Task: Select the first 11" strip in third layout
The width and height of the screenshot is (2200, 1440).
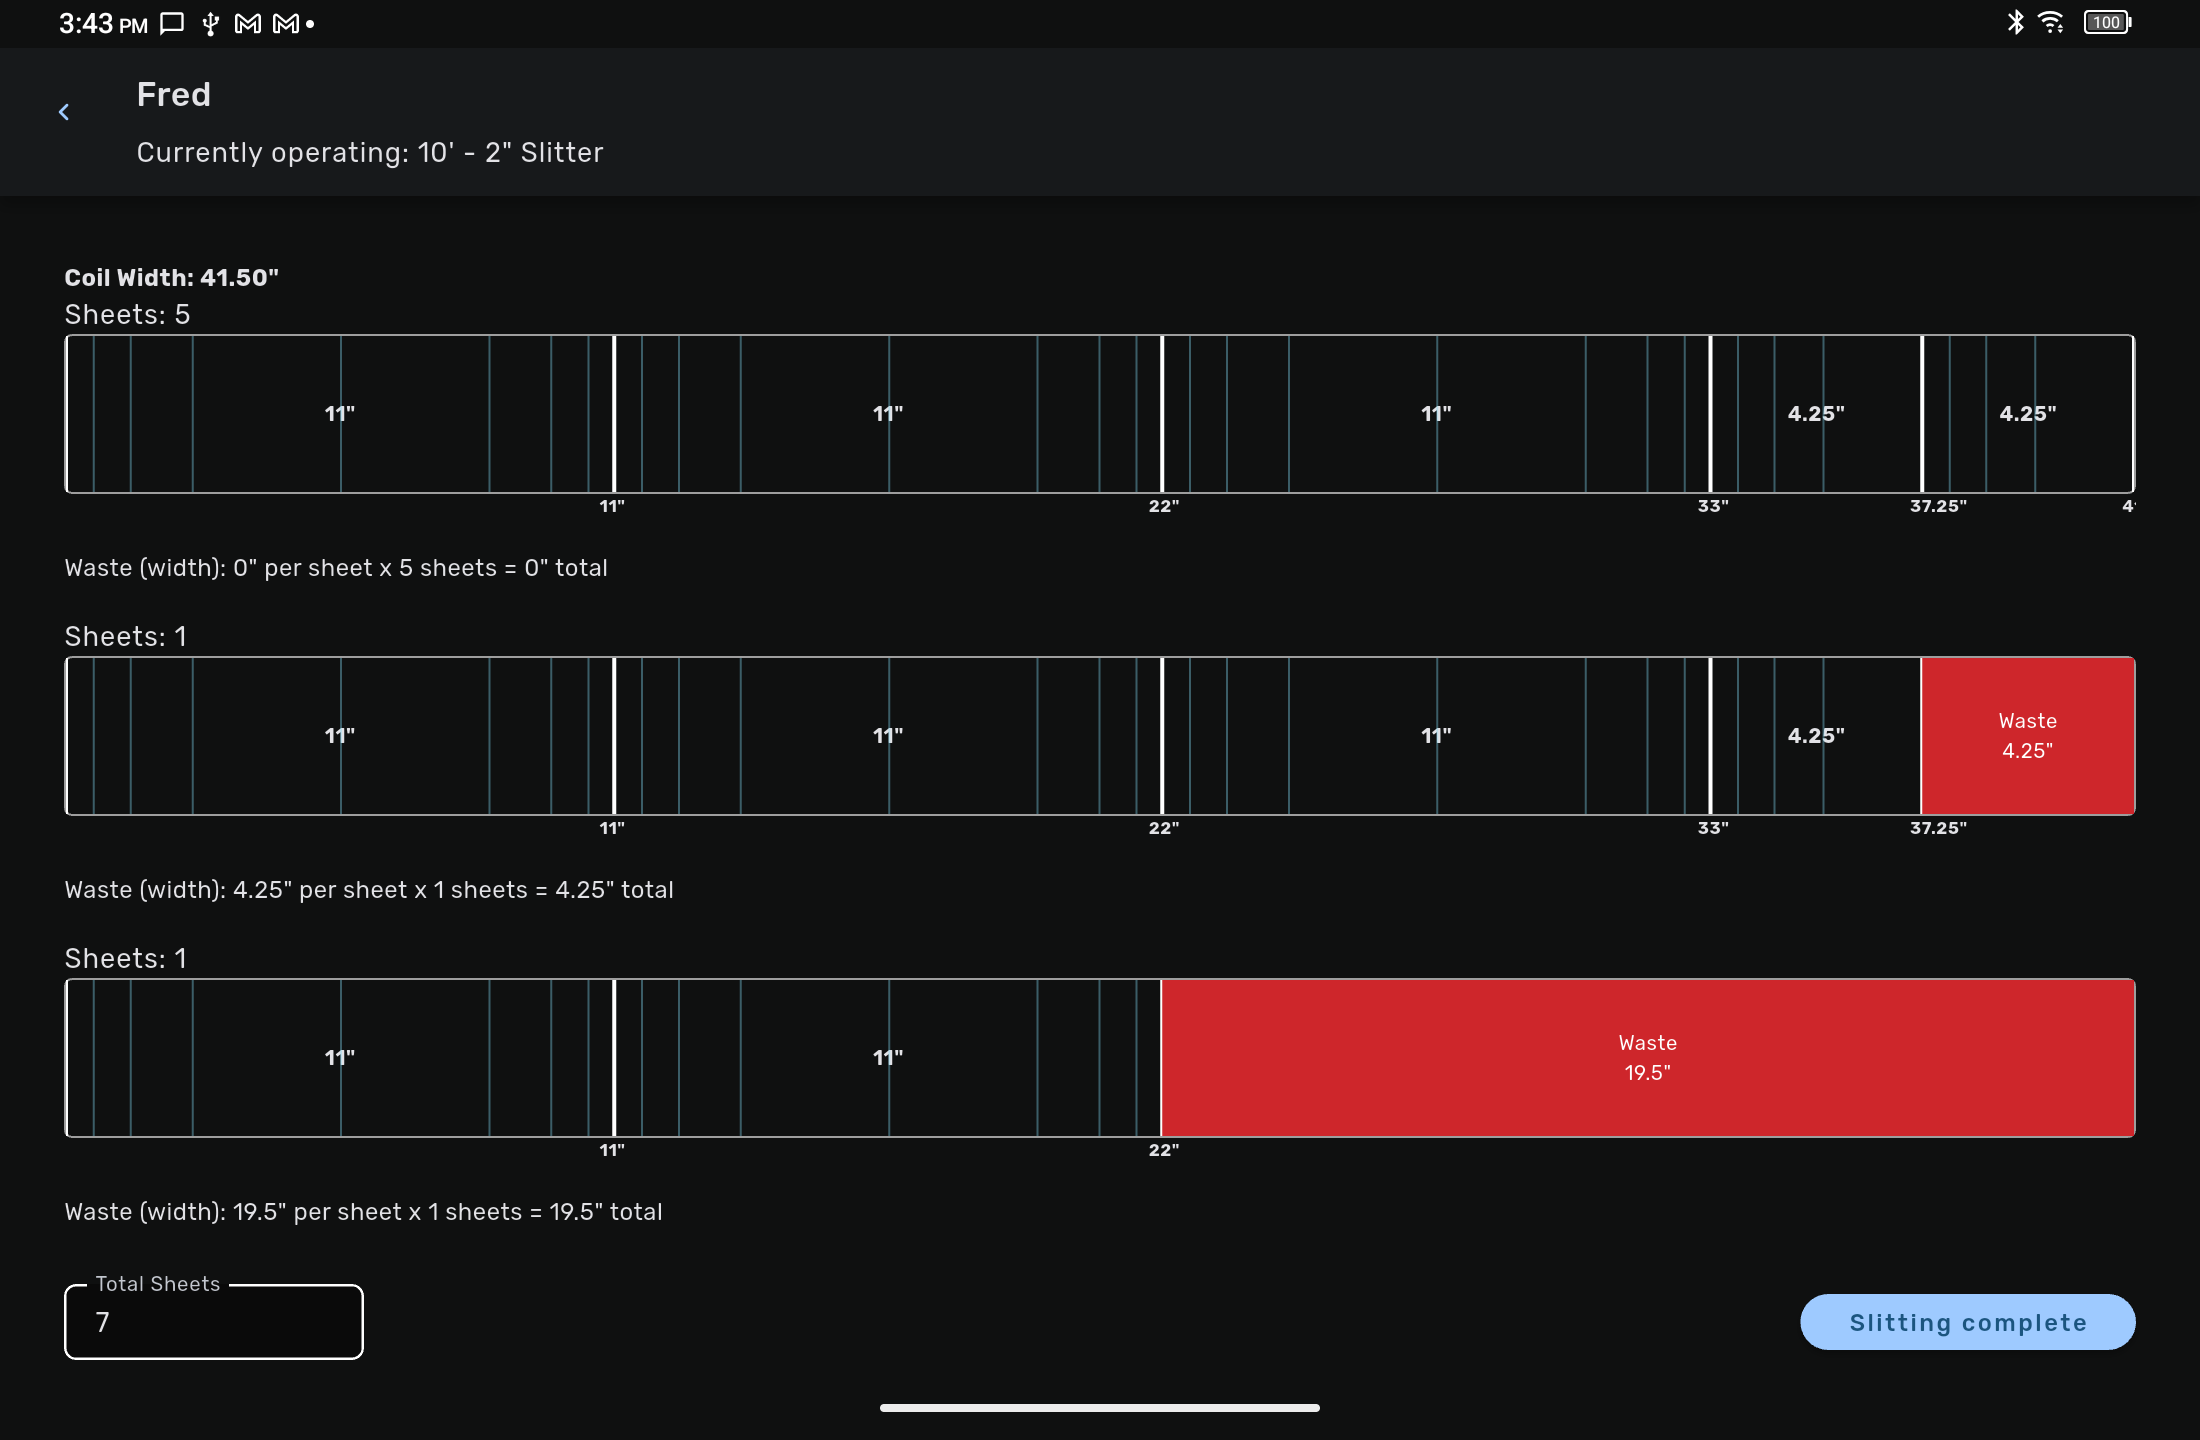Action: (340, 1057)
